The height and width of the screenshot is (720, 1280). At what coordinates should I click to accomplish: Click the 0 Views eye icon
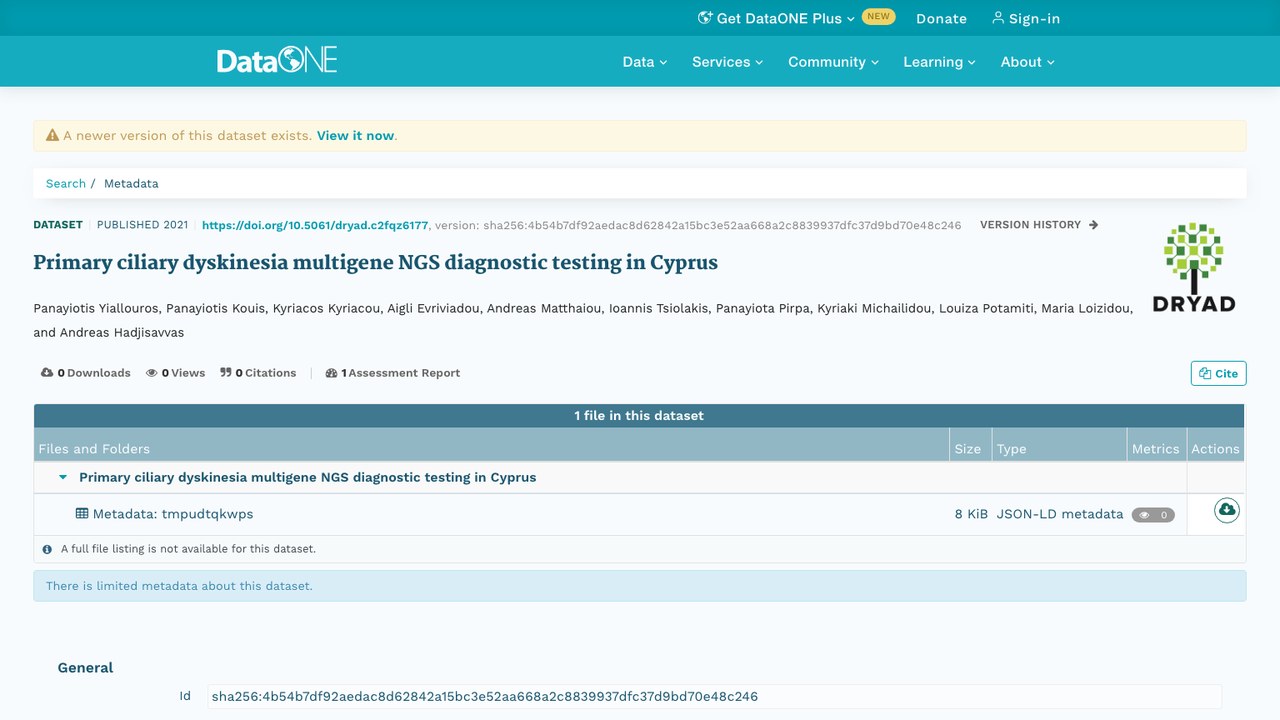pyautogui.click(x=152, y=373)
